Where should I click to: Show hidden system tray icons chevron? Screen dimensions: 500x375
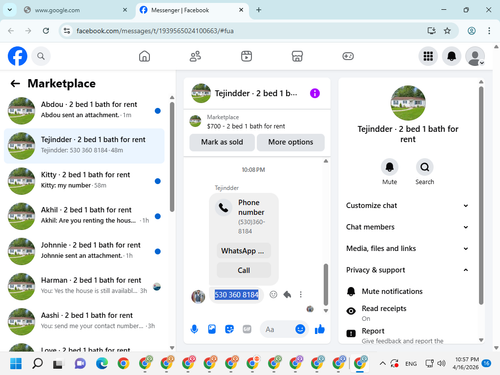[382, 363]
